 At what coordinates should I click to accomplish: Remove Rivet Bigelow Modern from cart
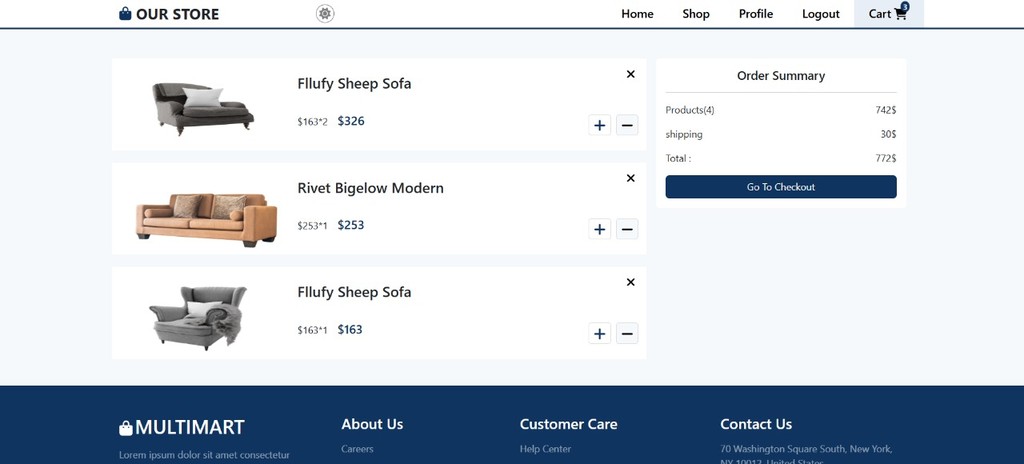(631, 178)
